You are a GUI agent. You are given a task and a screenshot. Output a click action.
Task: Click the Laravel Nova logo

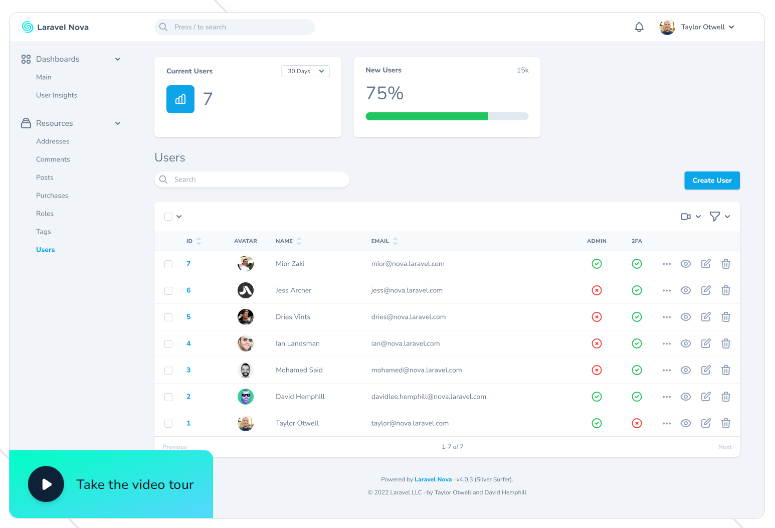coord(55,27)
